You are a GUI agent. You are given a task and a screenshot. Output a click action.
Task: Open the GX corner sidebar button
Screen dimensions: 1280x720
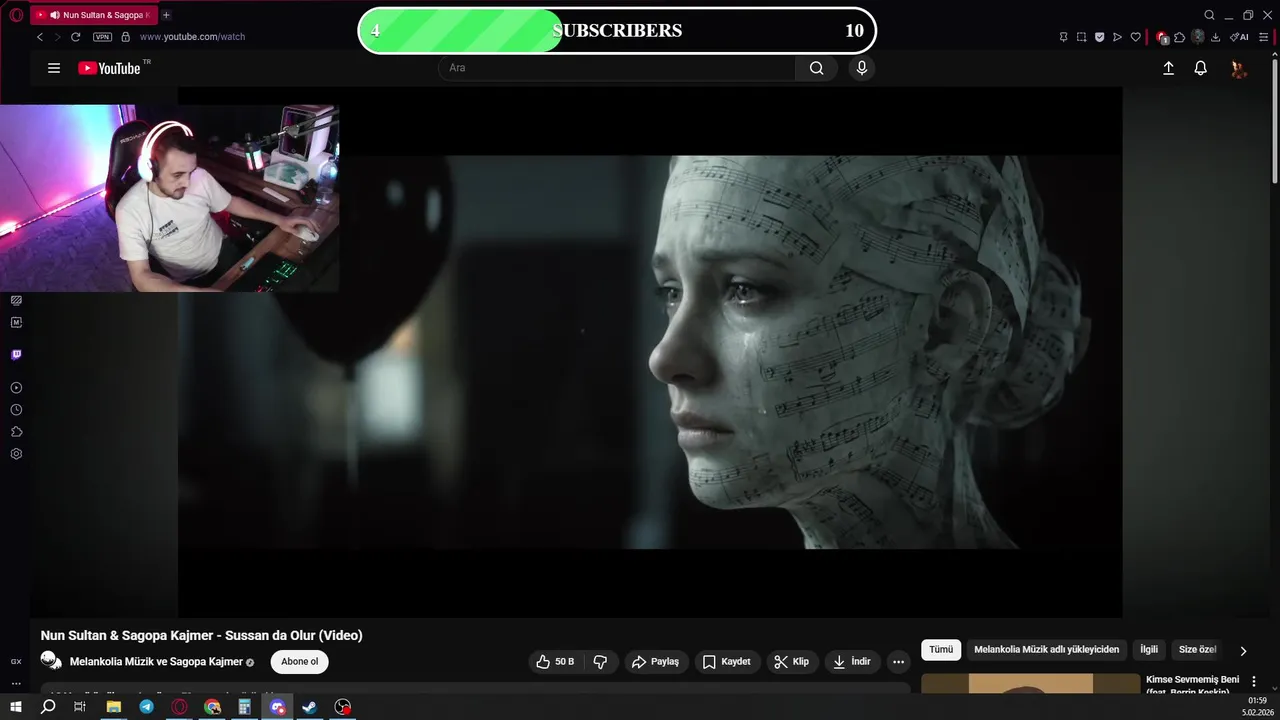[x=16, y=661]
